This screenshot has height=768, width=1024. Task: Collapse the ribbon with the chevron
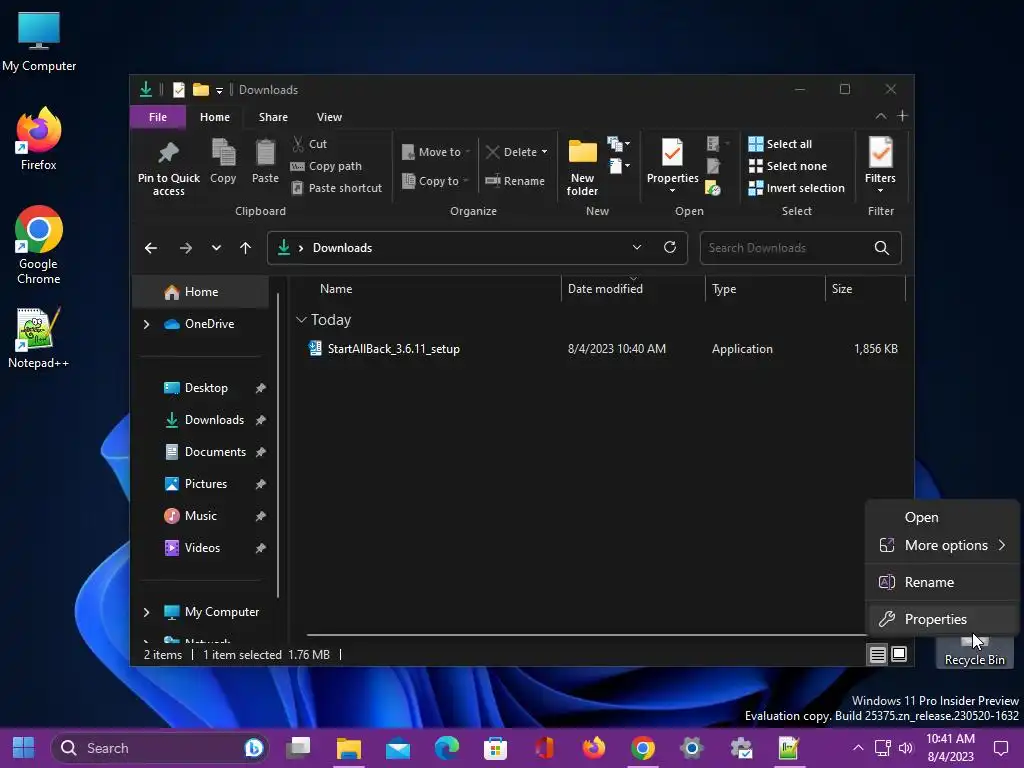[881, 116]
